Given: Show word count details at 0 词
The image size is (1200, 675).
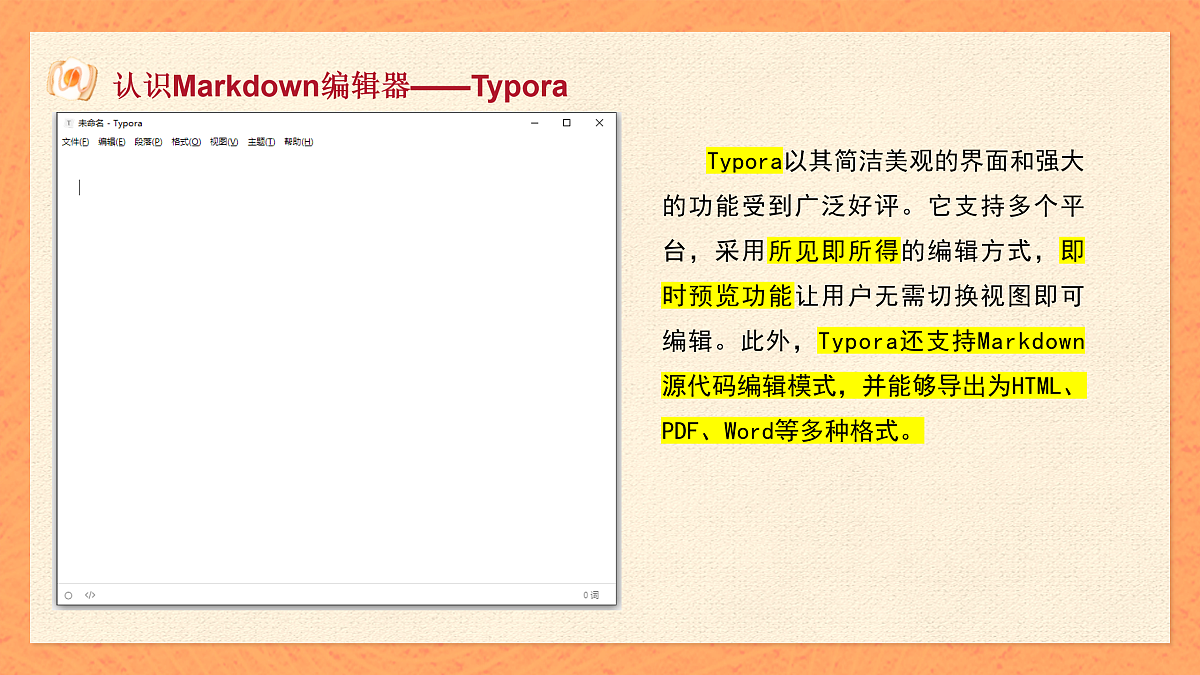Looking at the screenshot, I should (591, 595).
